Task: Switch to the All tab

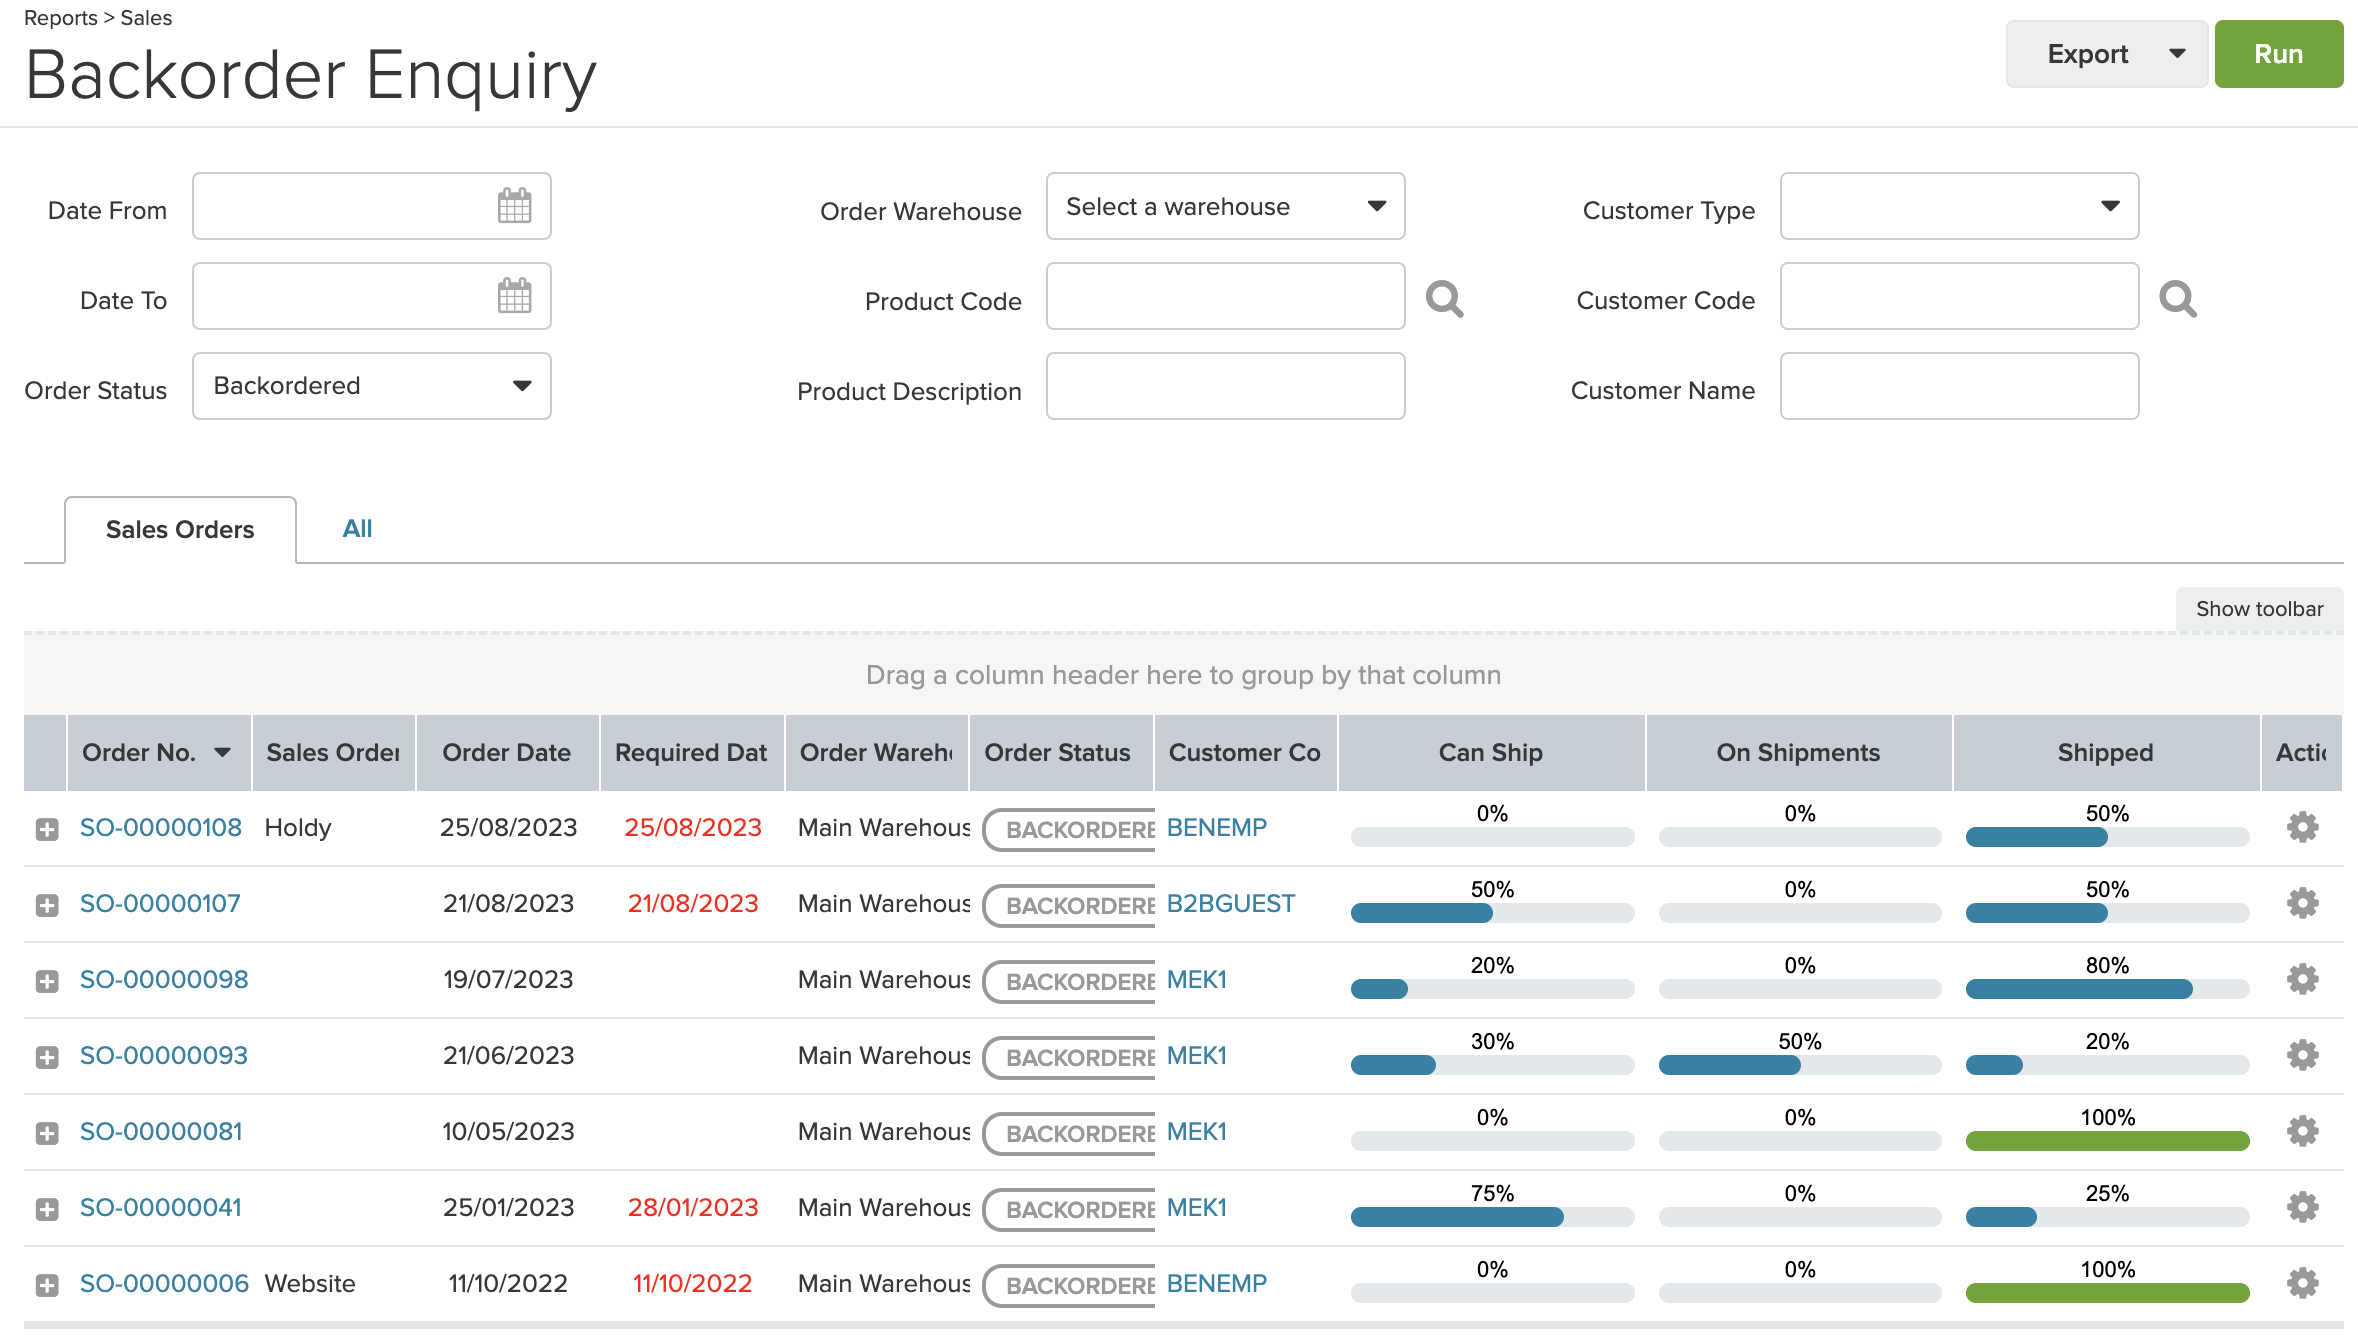Action: [355, 527]
